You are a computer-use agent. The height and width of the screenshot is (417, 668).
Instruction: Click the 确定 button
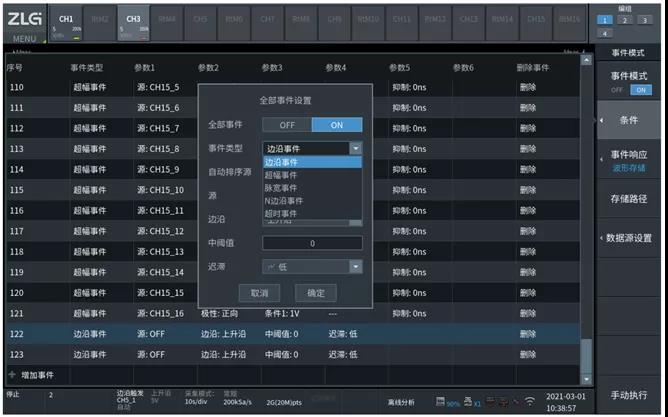pos(315,293)
